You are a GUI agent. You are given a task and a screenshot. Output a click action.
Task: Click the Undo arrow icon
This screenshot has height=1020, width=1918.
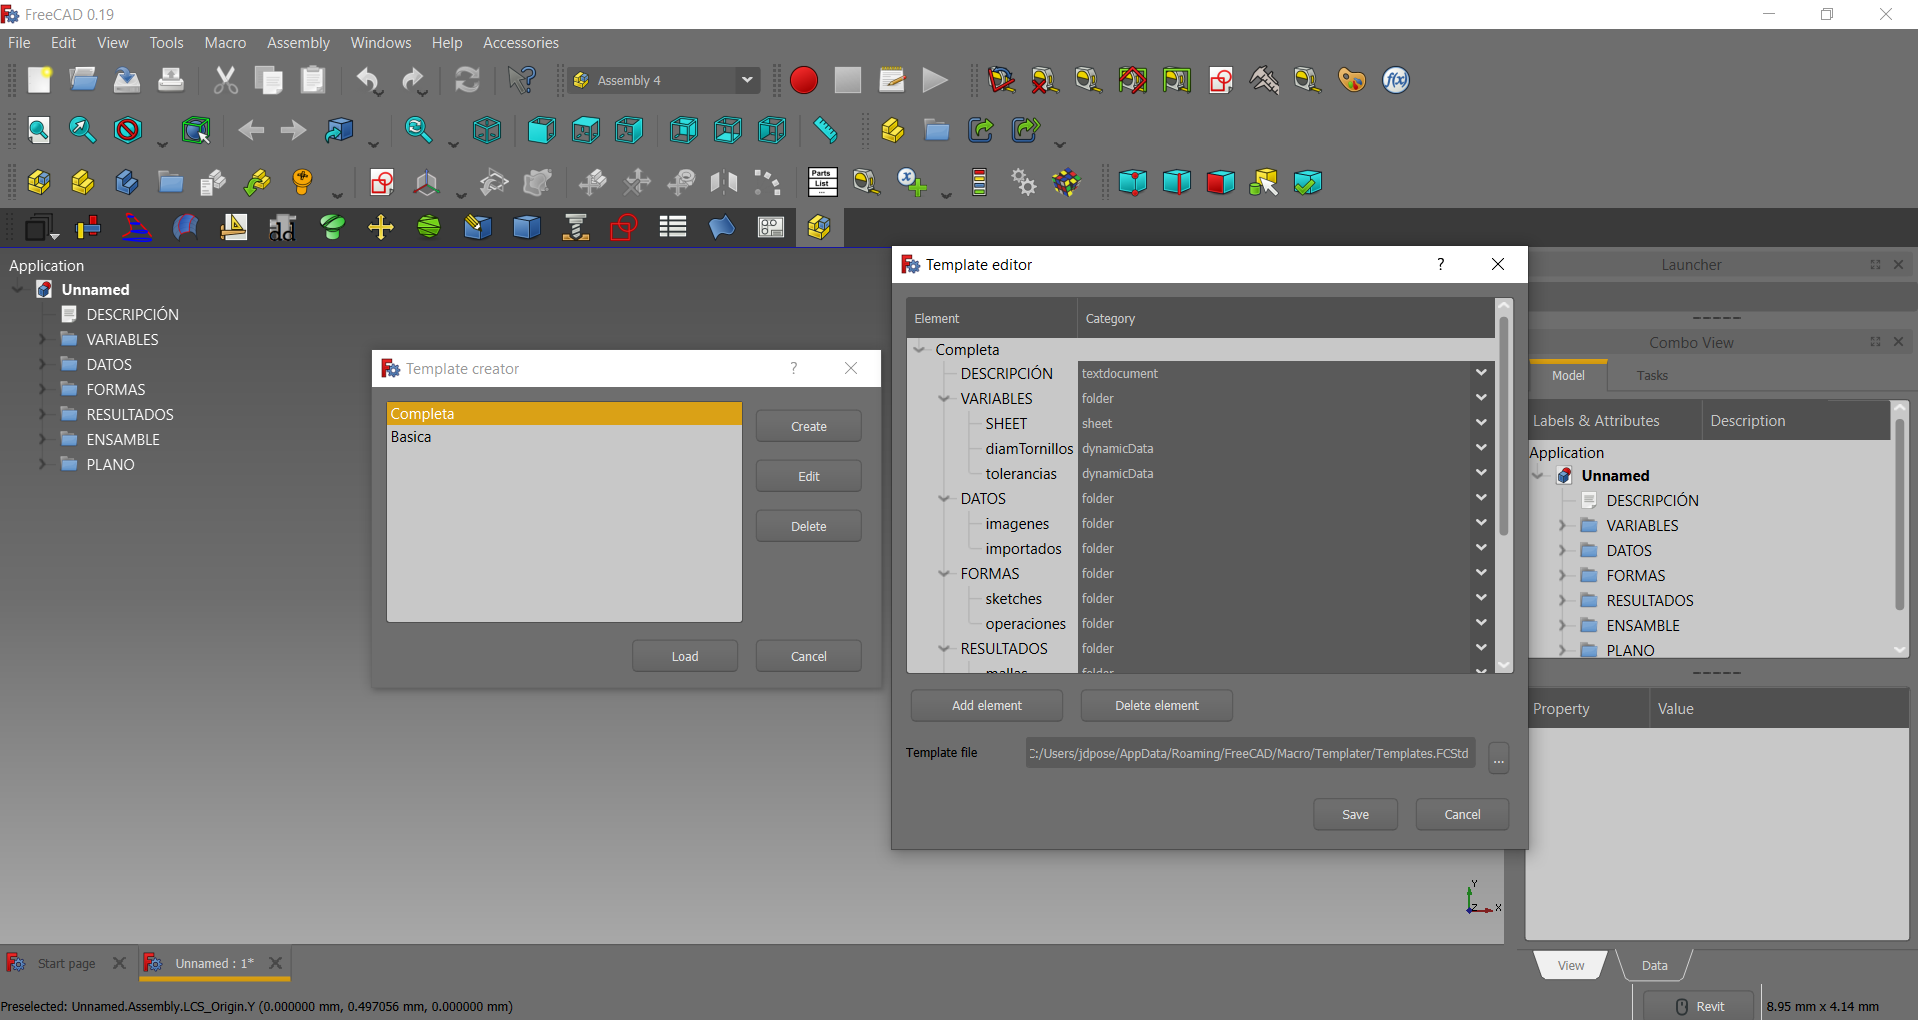[369, 80]
